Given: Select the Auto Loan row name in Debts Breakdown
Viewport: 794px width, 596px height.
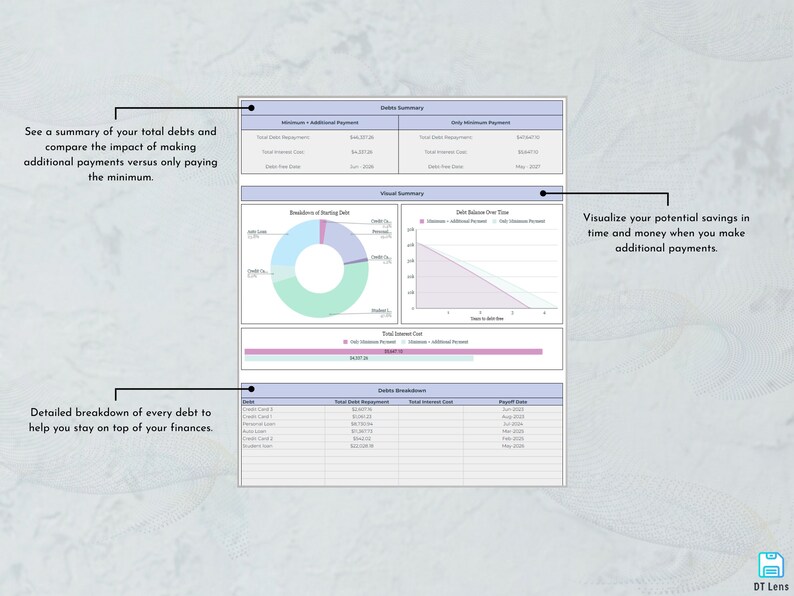Looking at the screenshot, I should pos(283,431).
